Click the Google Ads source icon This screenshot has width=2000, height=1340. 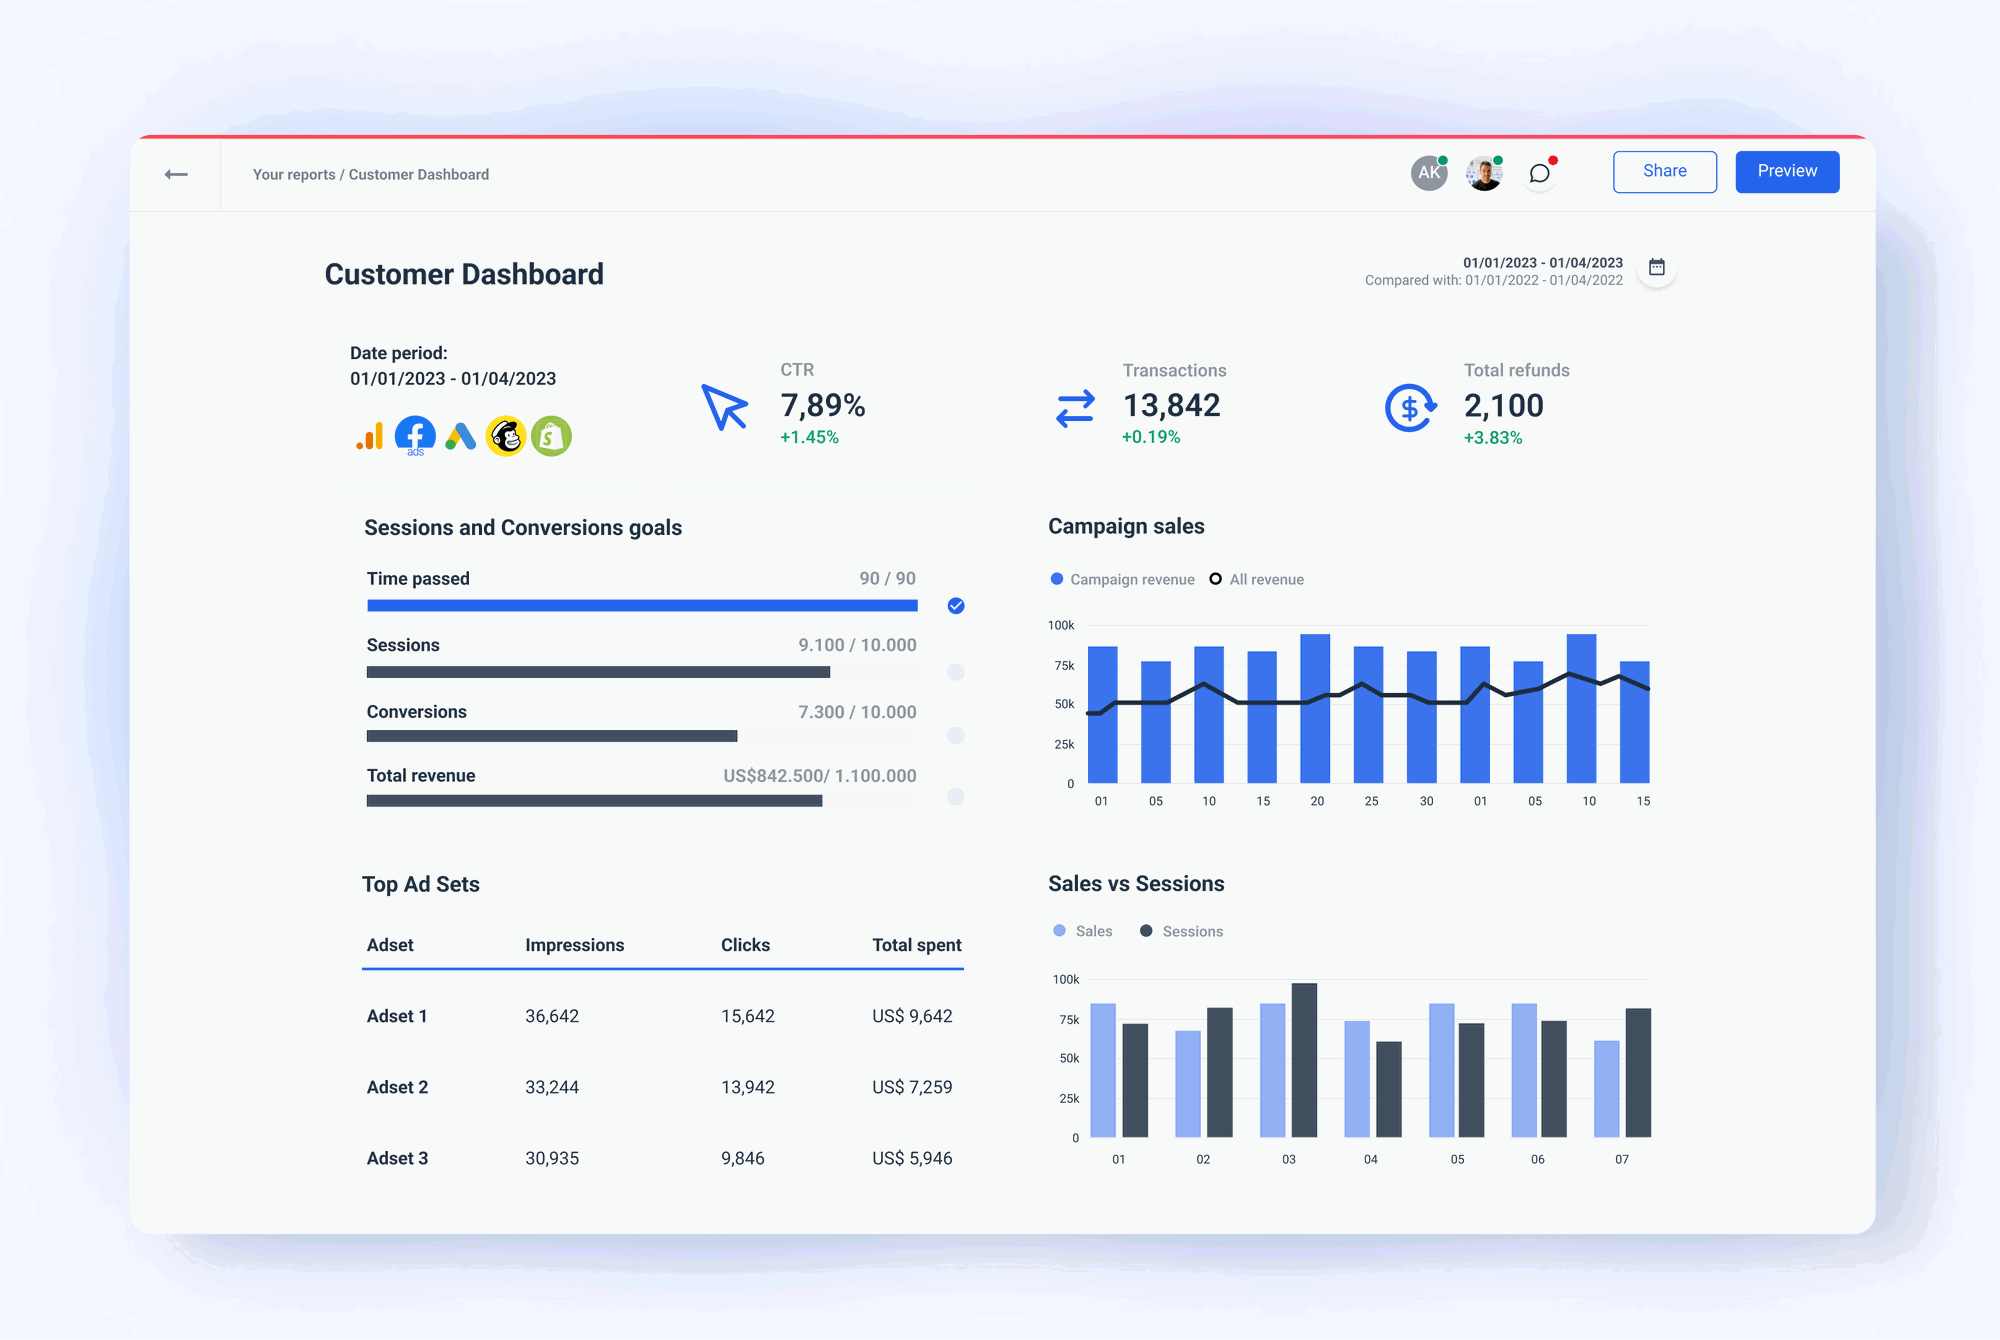460,435
